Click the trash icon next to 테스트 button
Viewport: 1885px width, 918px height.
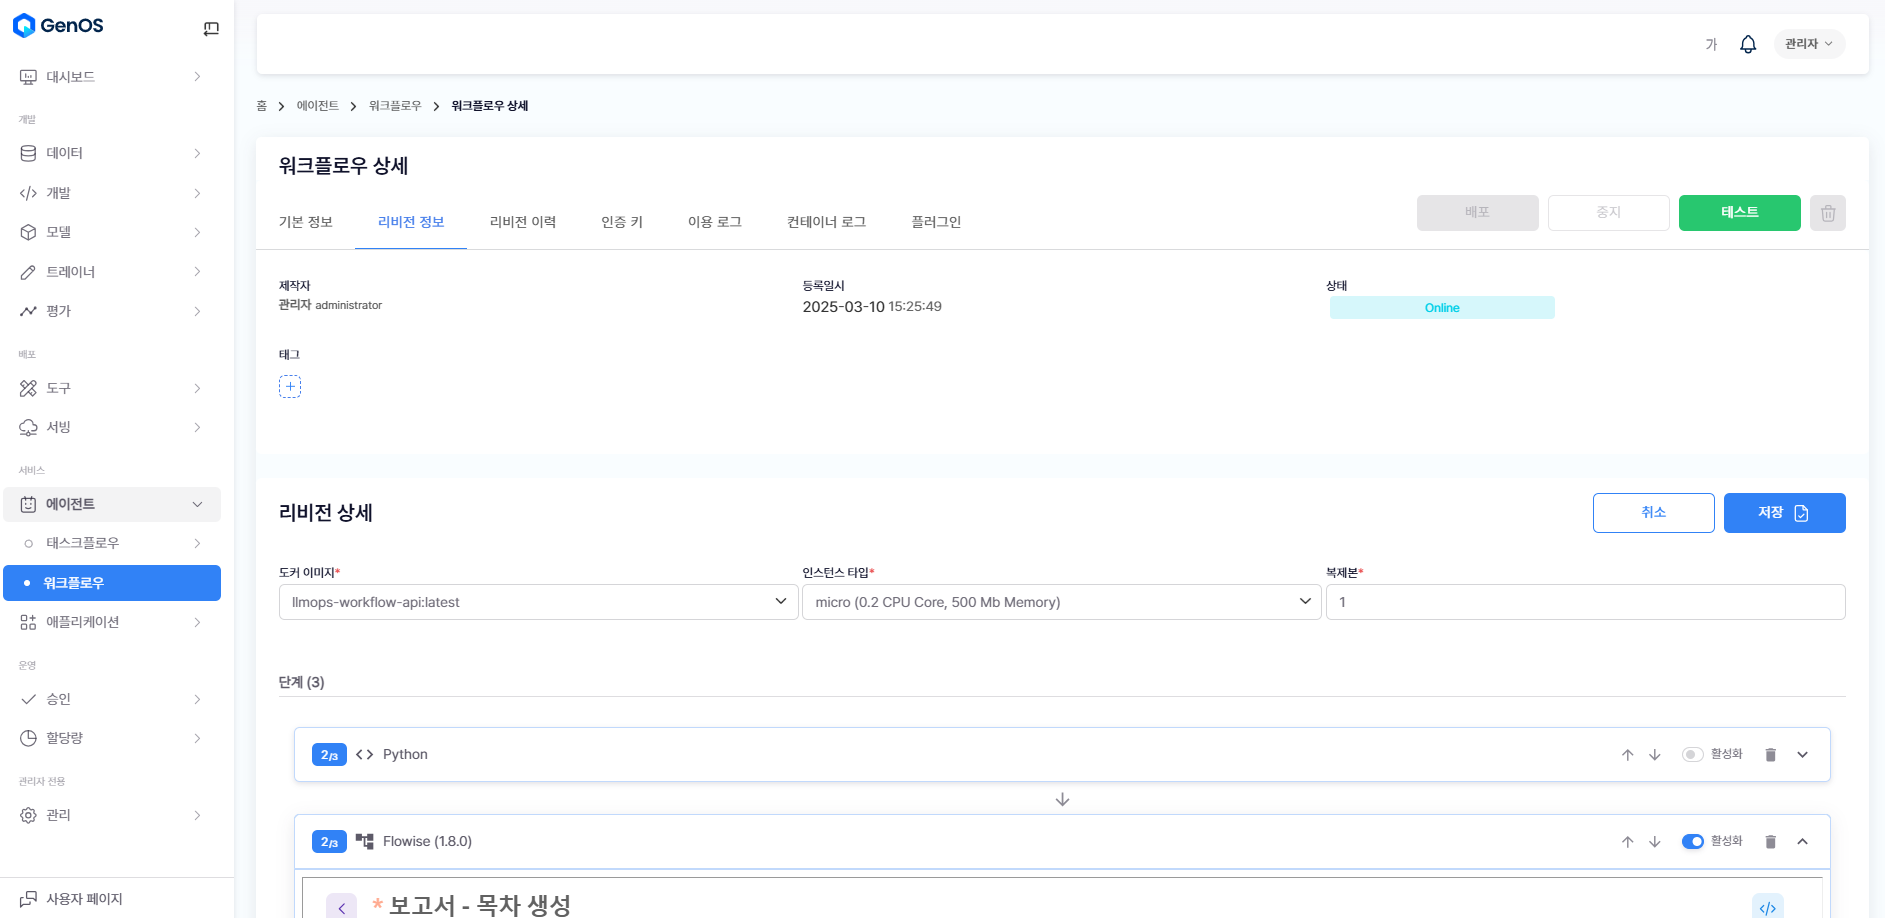tap(1827, 213)
